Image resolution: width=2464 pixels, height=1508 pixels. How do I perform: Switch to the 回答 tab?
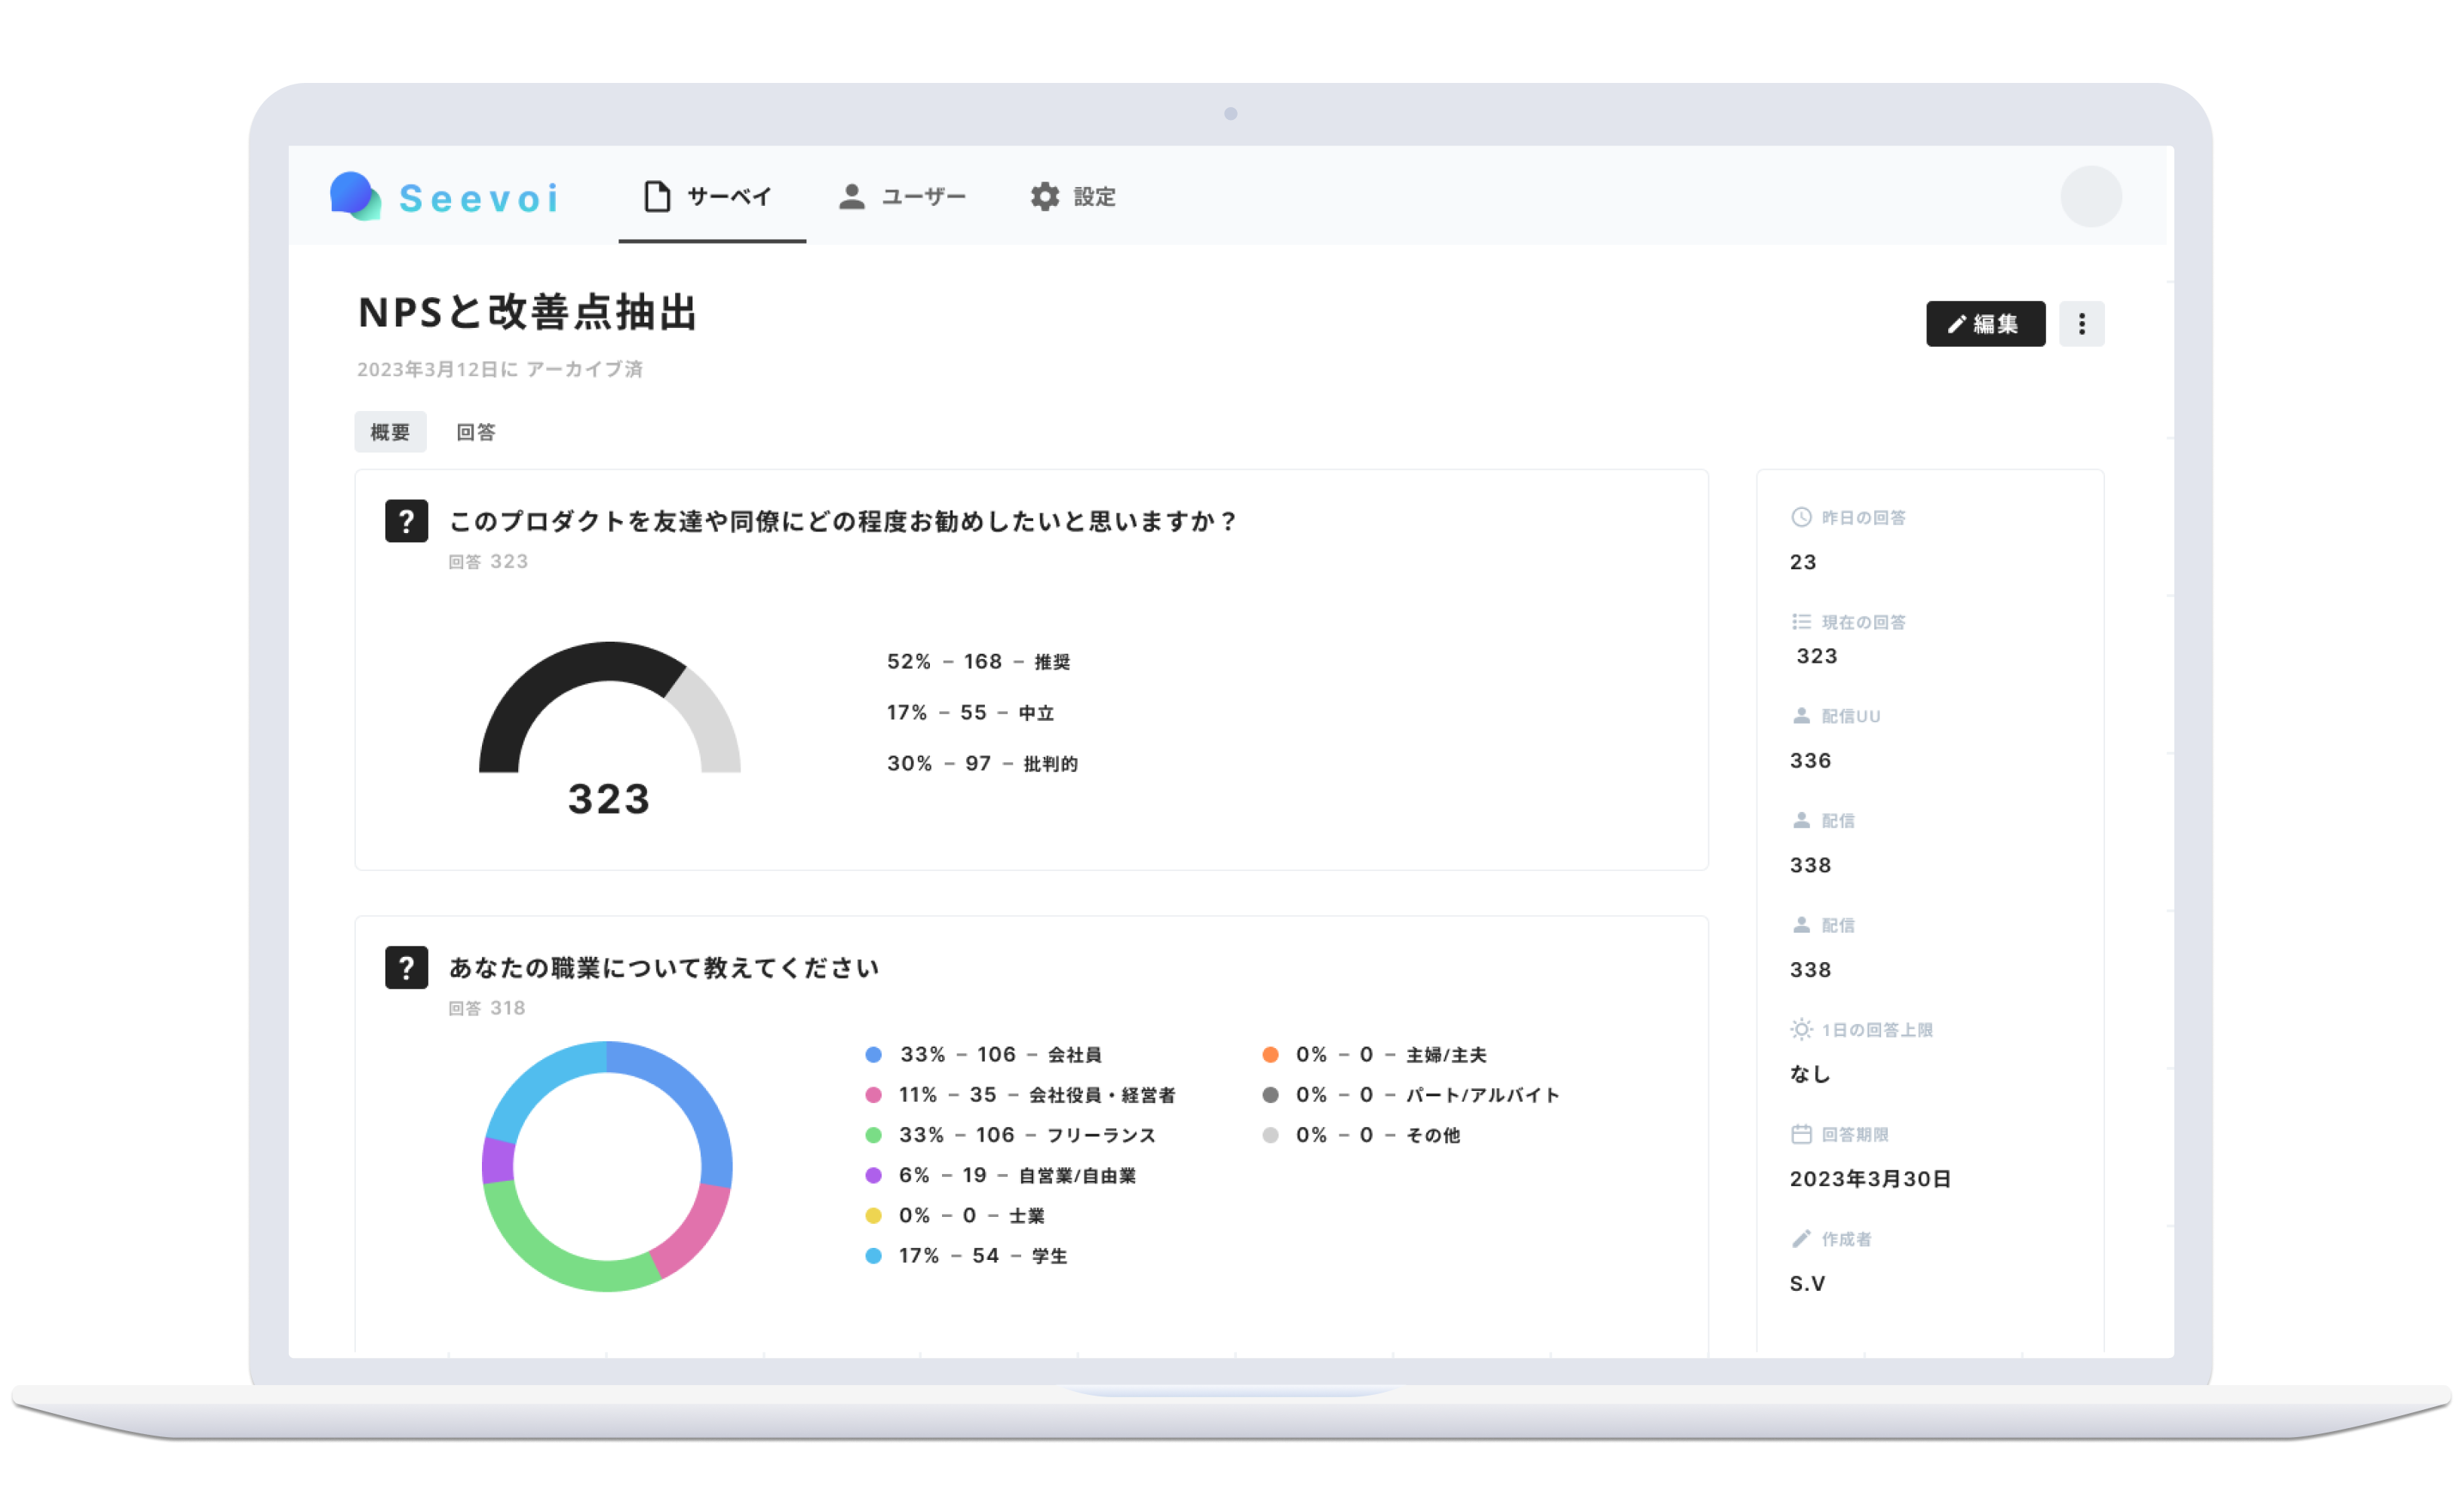point(476,432)
